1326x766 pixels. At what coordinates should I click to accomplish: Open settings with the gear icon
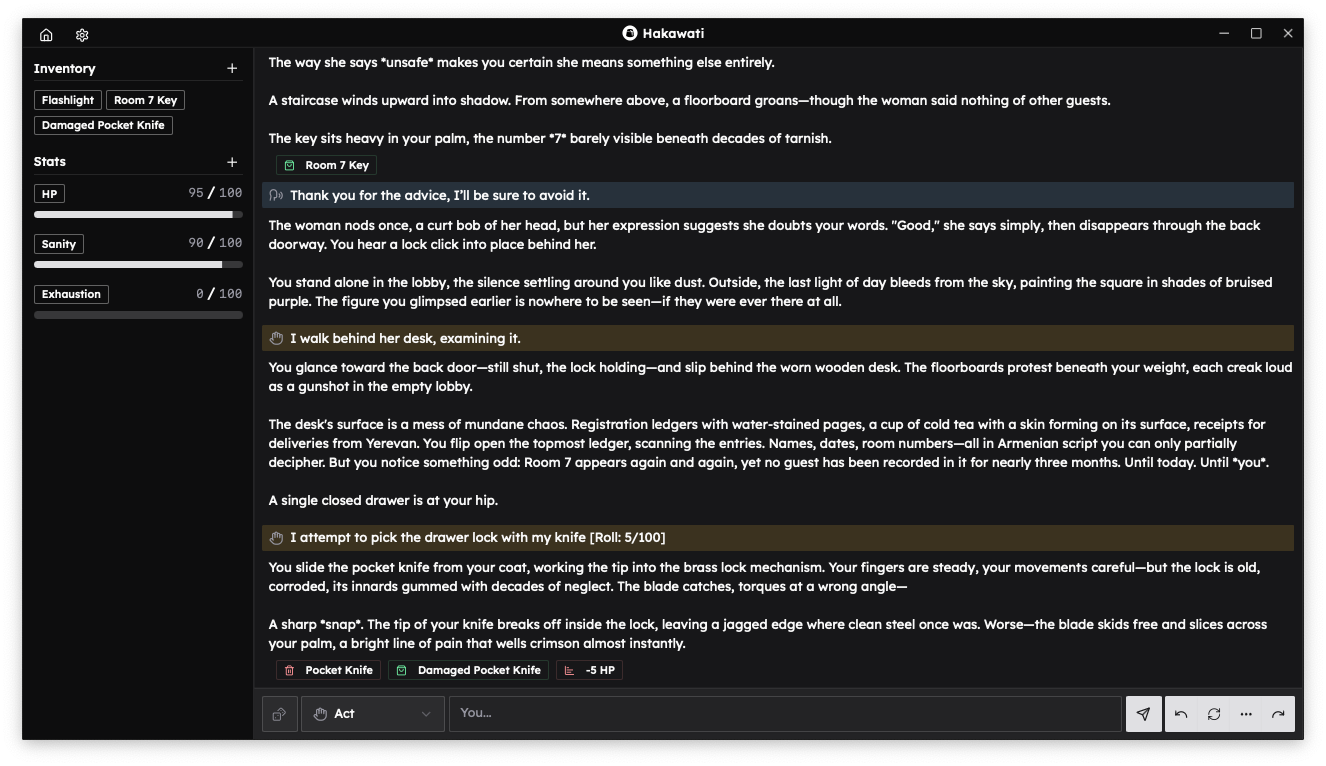pos(82,35)
